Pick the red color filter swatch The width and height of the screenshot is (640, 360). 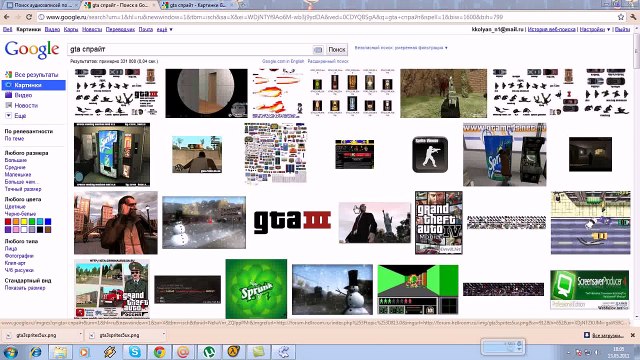(8, 222)
